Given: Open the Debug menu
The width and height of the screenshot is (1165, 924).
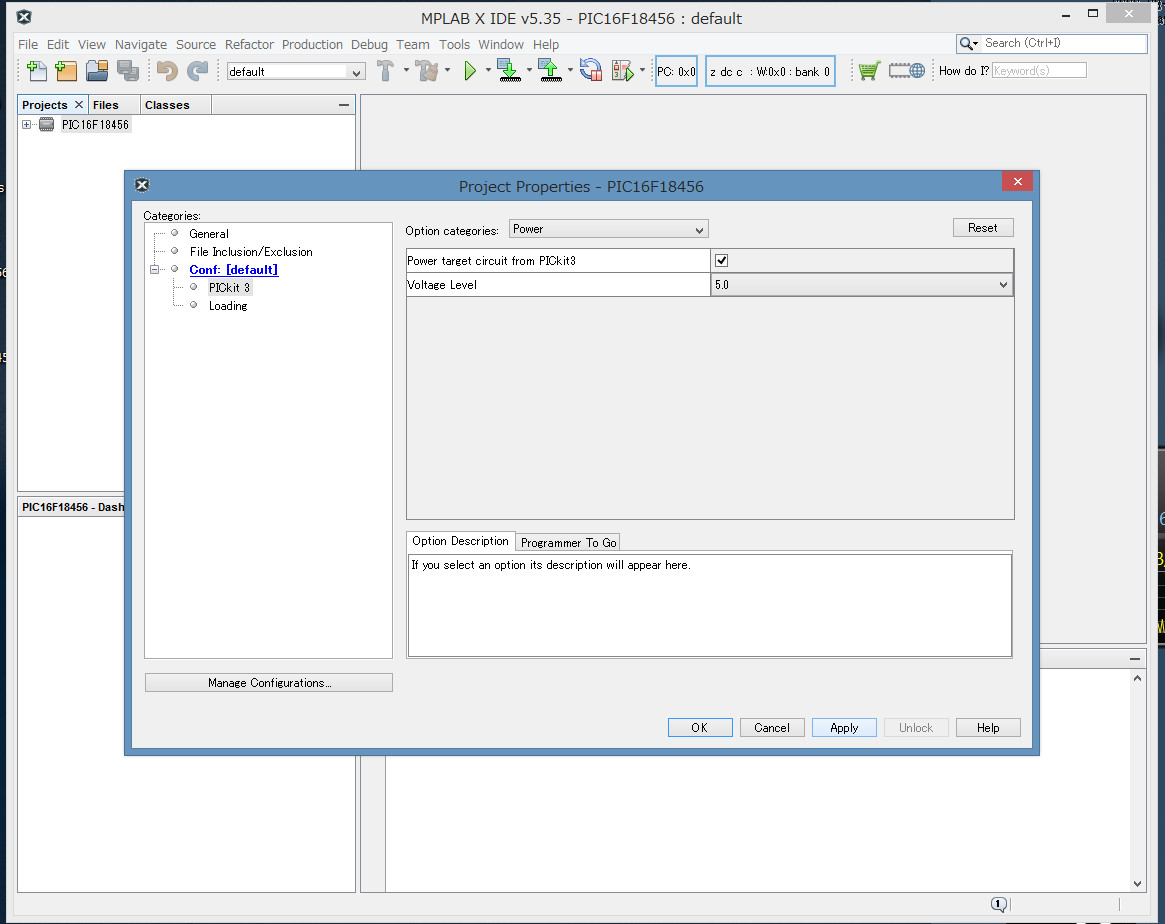Looking at the screenshot, I should pos(369,45).
